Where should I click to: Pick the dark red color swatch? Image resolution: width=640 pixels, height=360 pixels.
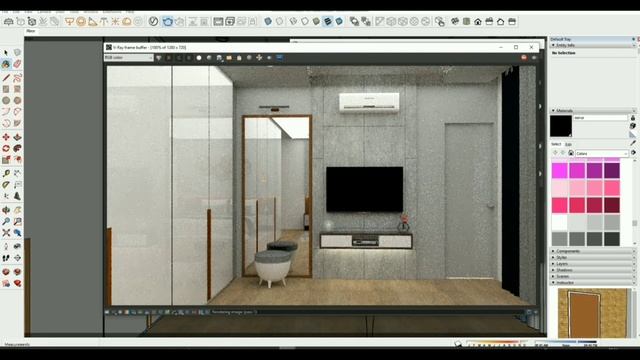point(612,205)
